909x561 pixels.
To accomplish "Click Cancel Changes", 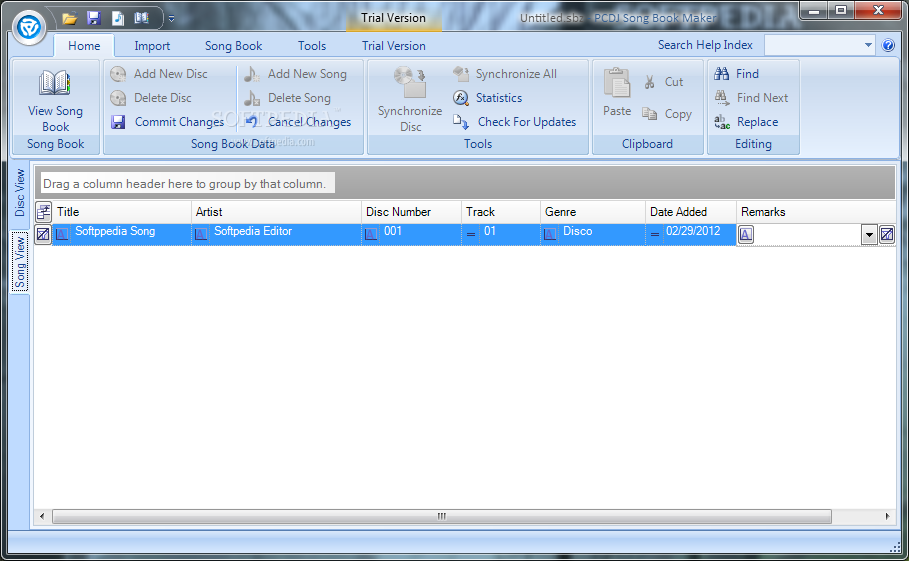I will (x=298, y=122).
